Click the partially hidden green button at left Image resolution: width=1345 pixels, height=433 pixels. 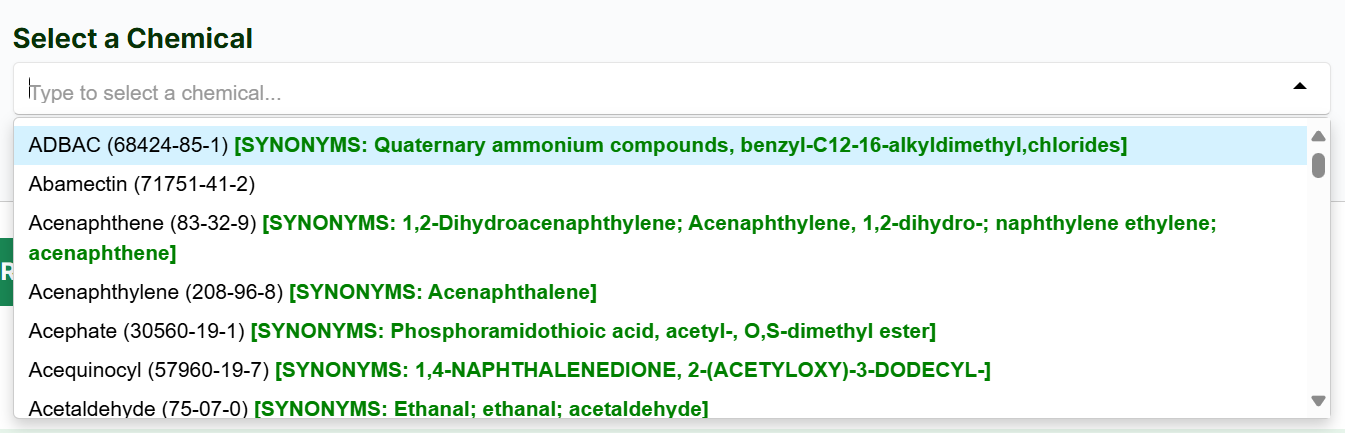pos(6,271)
